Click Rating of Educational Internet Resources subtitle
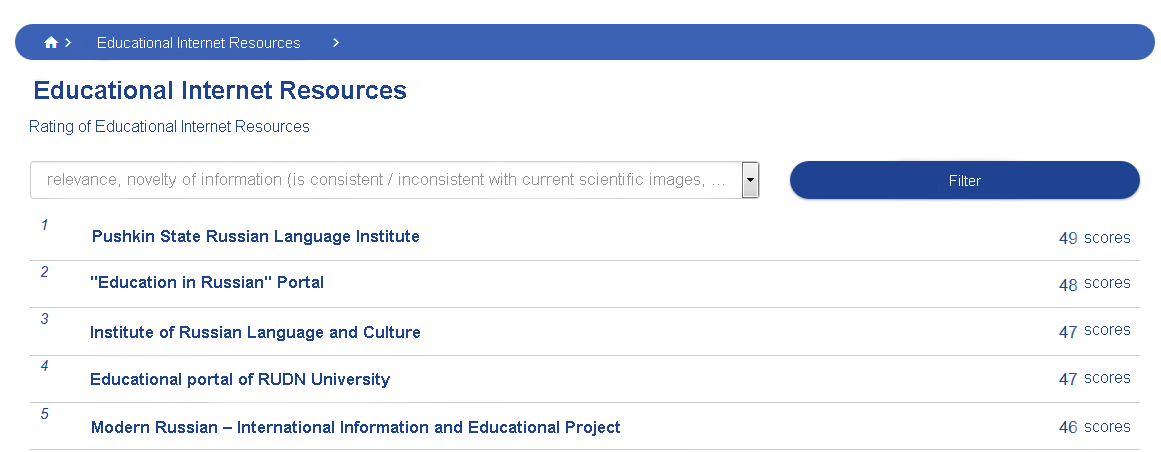Image resolution: width=1161 pixels, height=452 pixels. click(169, 127)
